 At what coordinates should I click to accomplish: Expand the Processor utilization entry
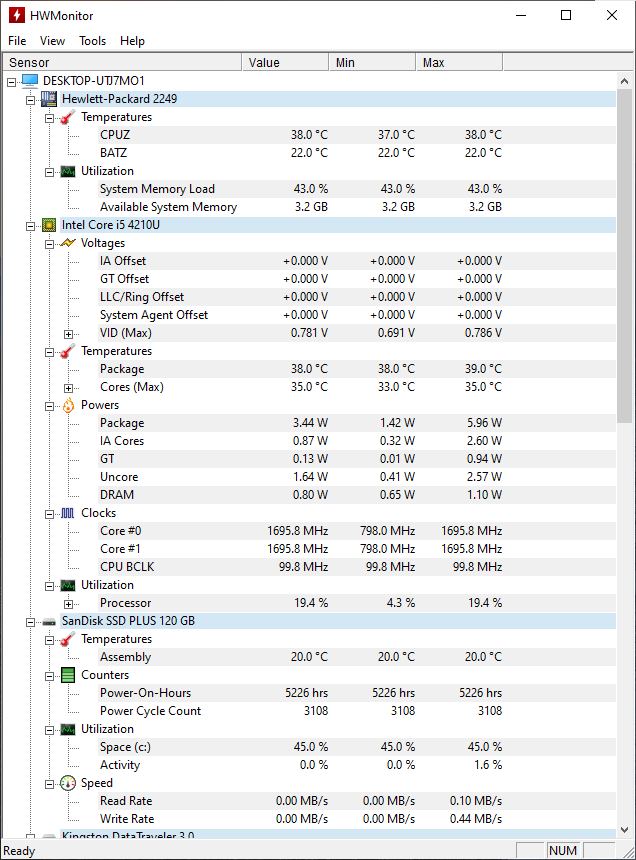68,603
